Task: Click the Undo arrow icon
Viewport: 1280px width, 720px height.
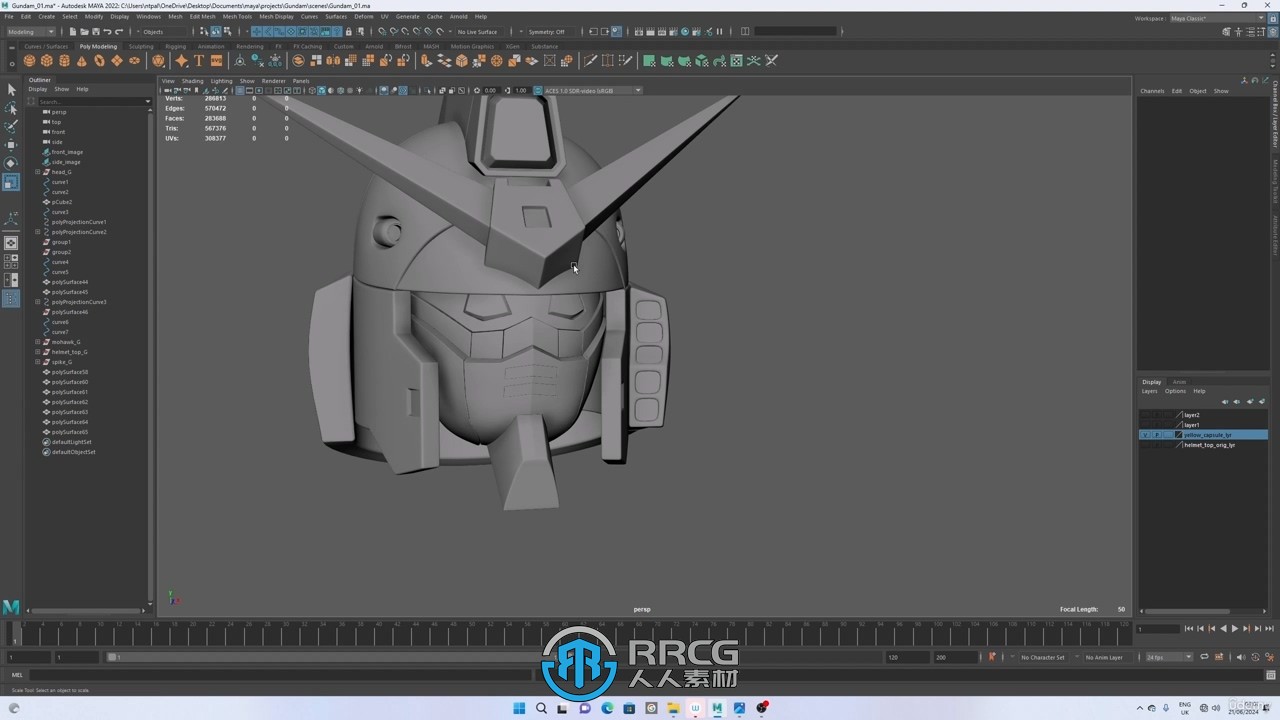Action: pos(107,32)
